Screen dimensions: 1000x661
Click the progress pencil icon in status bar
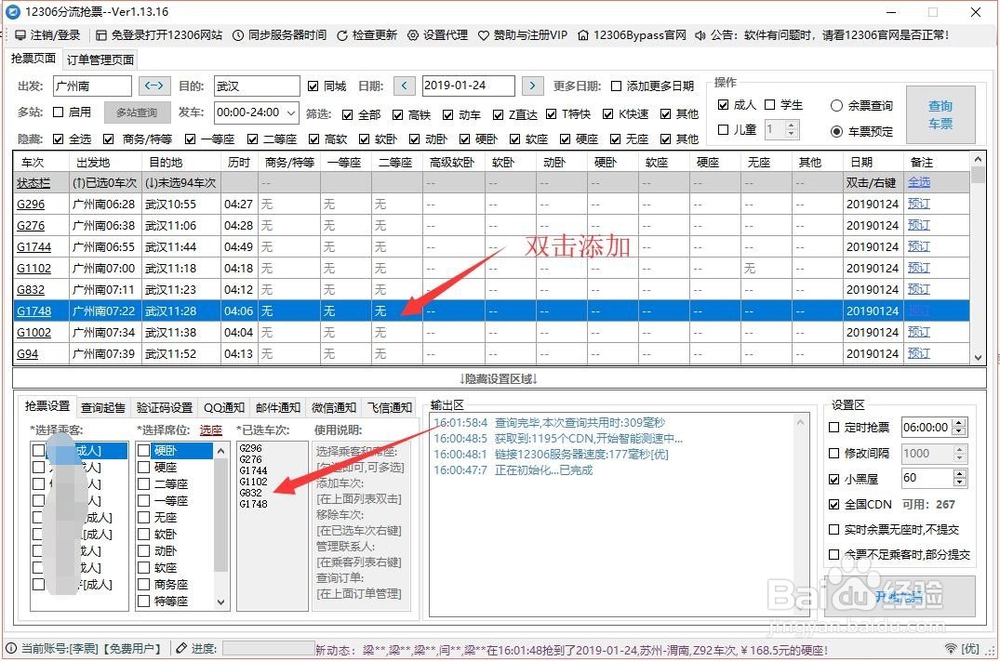(182, 648)
